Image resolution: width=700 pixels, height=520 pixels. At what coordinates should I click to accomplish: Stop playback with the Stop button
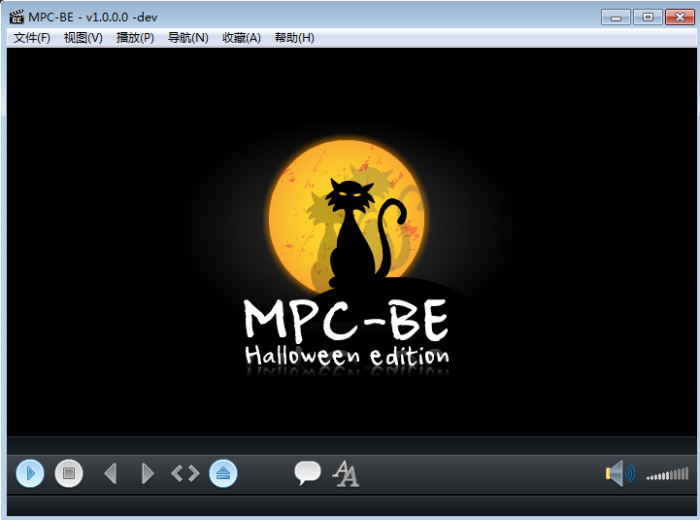(69, 473)
